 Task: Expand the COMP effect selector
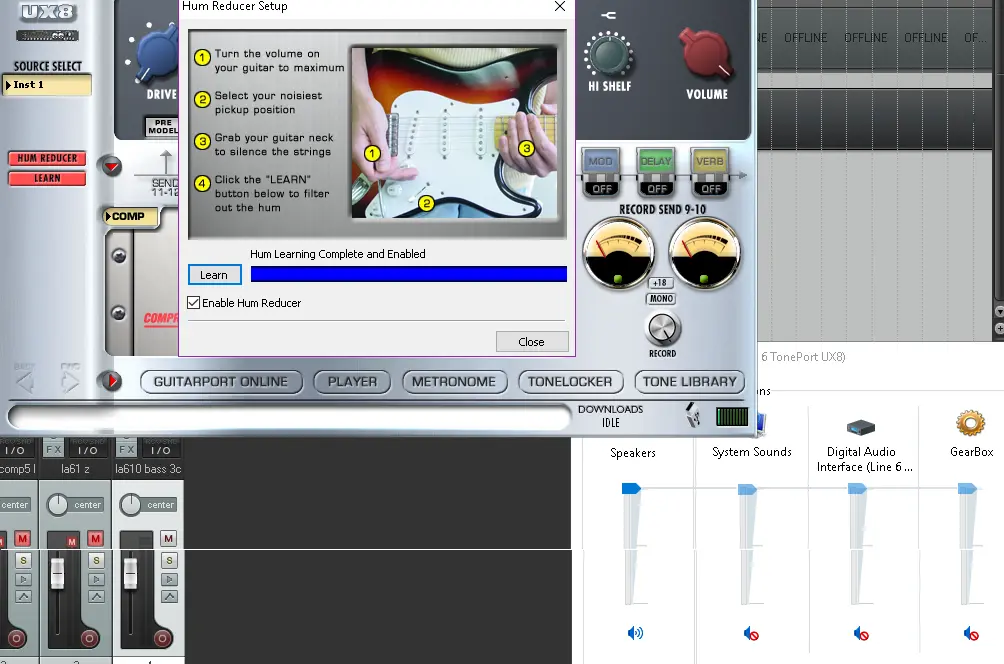(x=131, y=216)
